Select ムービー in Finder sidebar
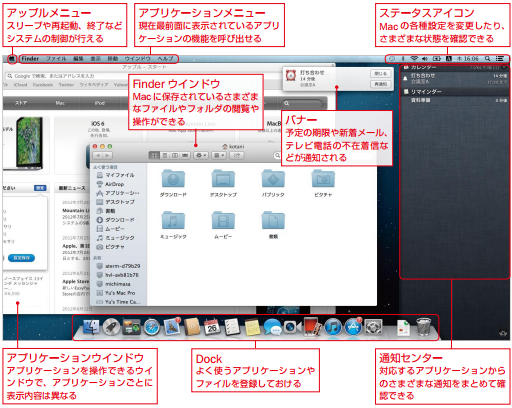The image size is (512, 408). click(118, 229)
